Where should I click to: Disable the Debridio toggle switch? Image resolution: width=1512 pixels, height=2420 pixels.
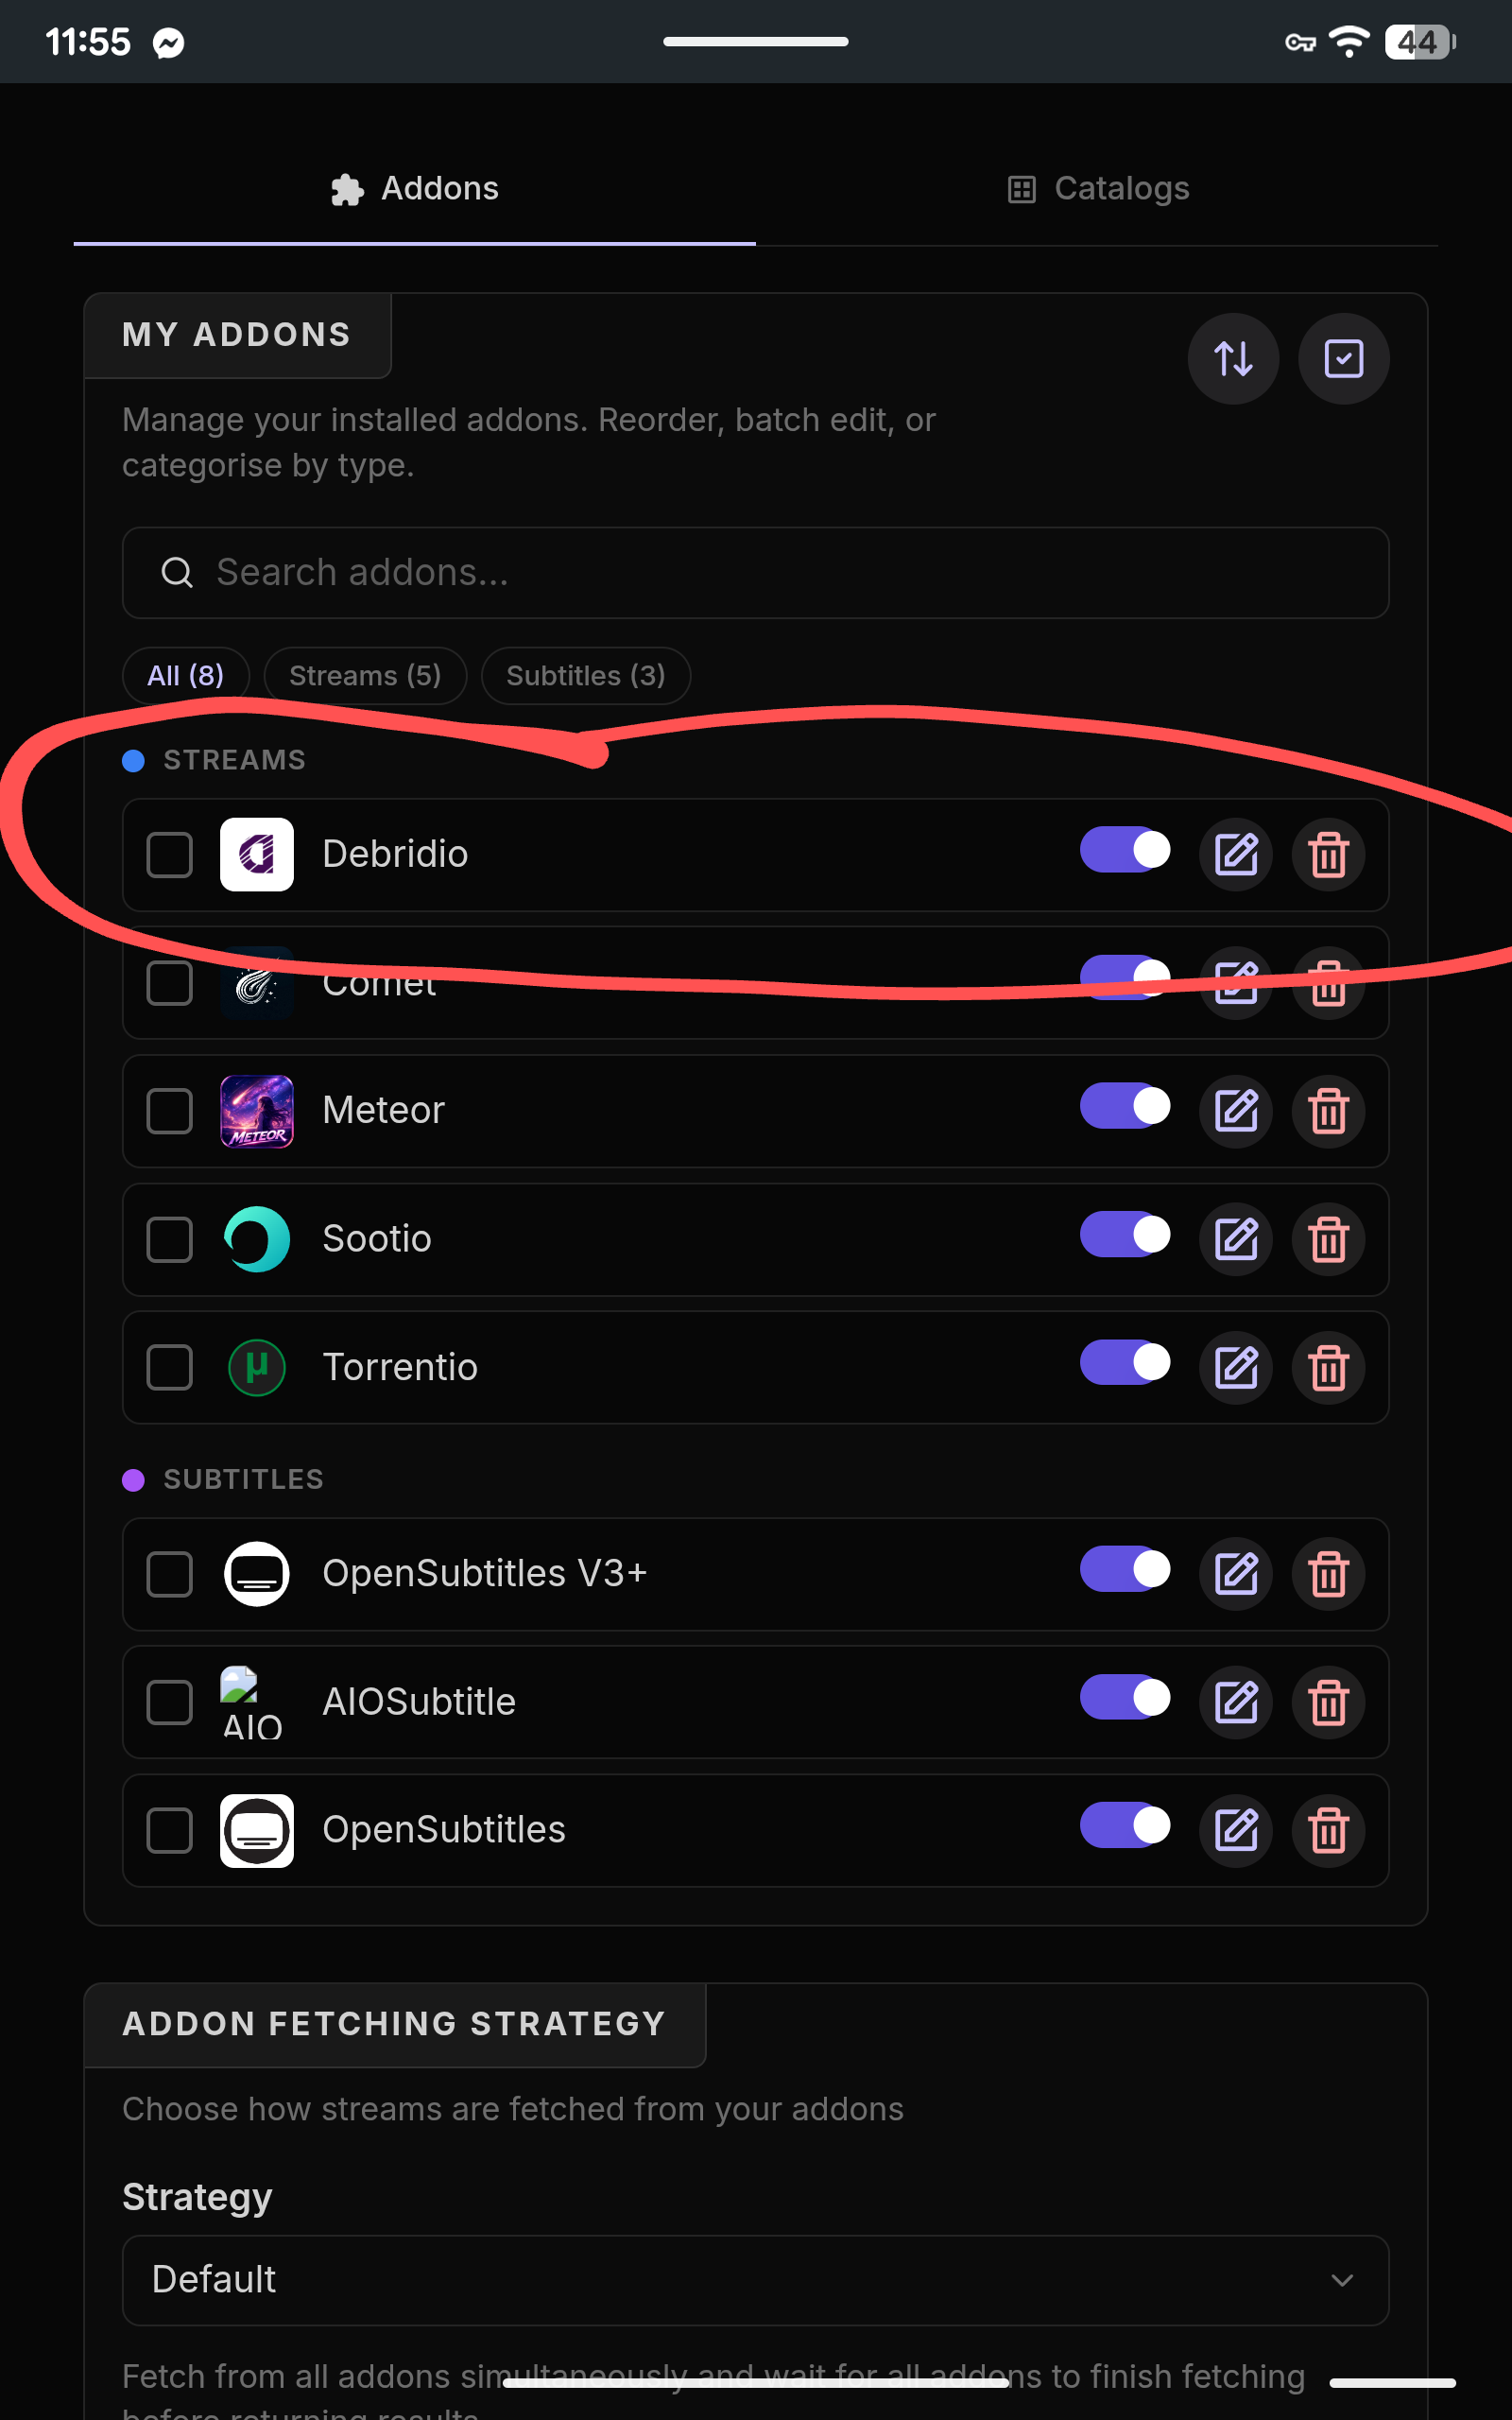(x=1125, y=850)
